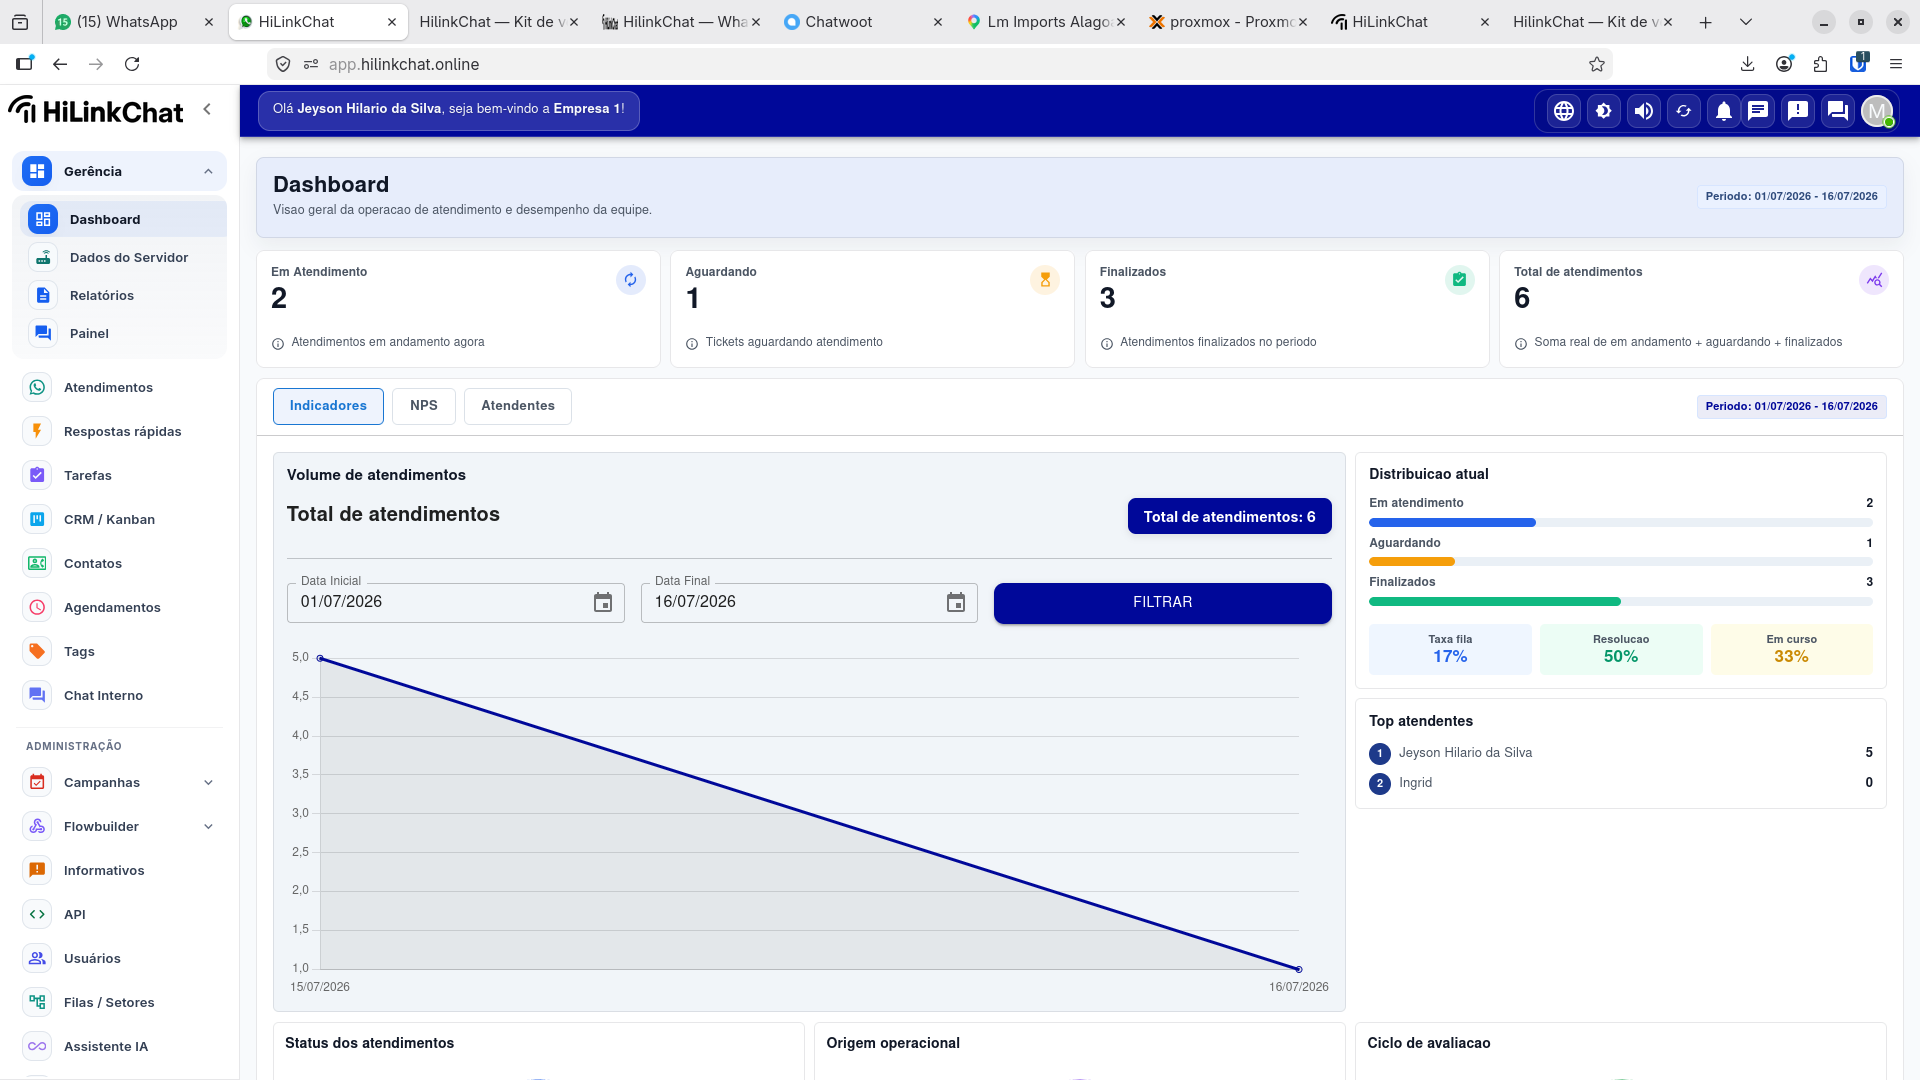
Task: Open the language globe icon in header
Action: pyautogui.click(x=1564, y=111)
